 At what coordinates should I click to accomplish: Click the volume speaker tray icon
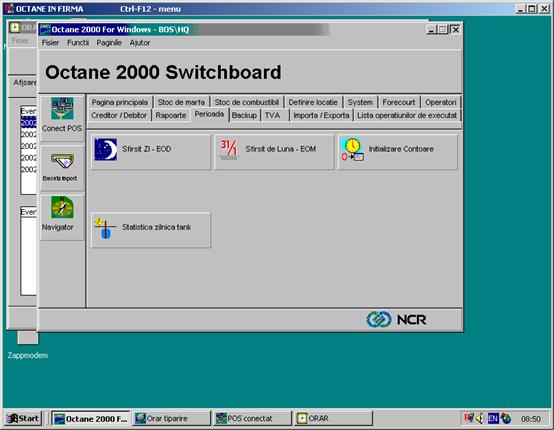click(x=479, y=419)
